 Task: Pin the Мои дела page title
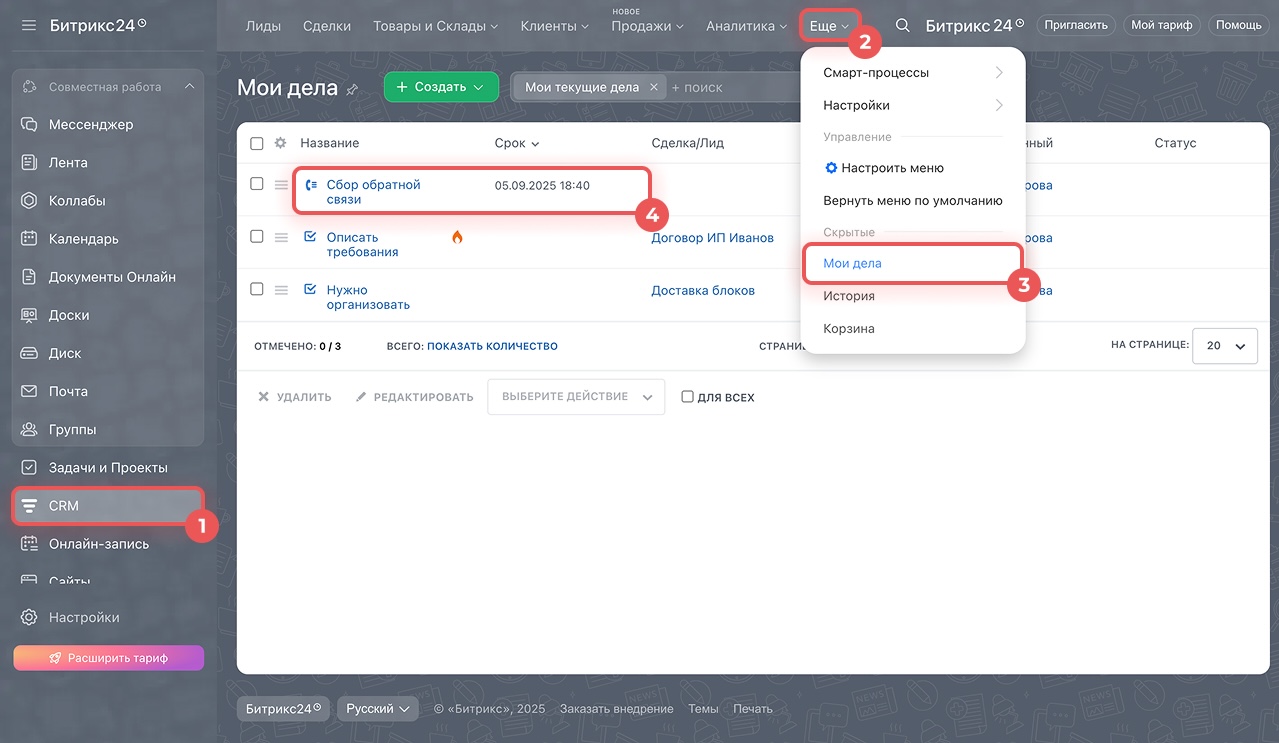[352, 89]
